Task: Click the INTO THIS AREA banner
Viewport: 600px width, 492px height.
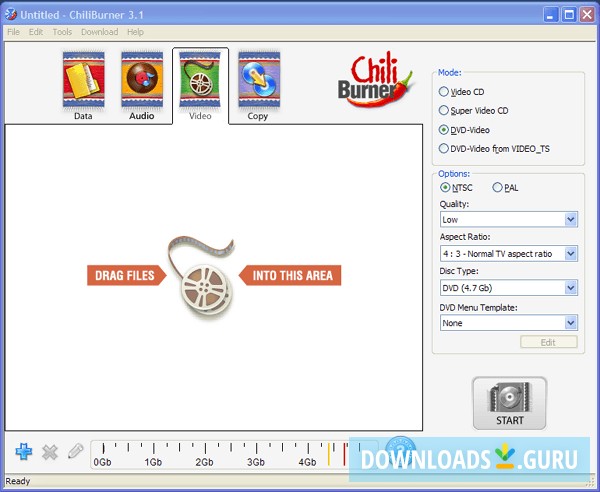Action: (290, 275)
